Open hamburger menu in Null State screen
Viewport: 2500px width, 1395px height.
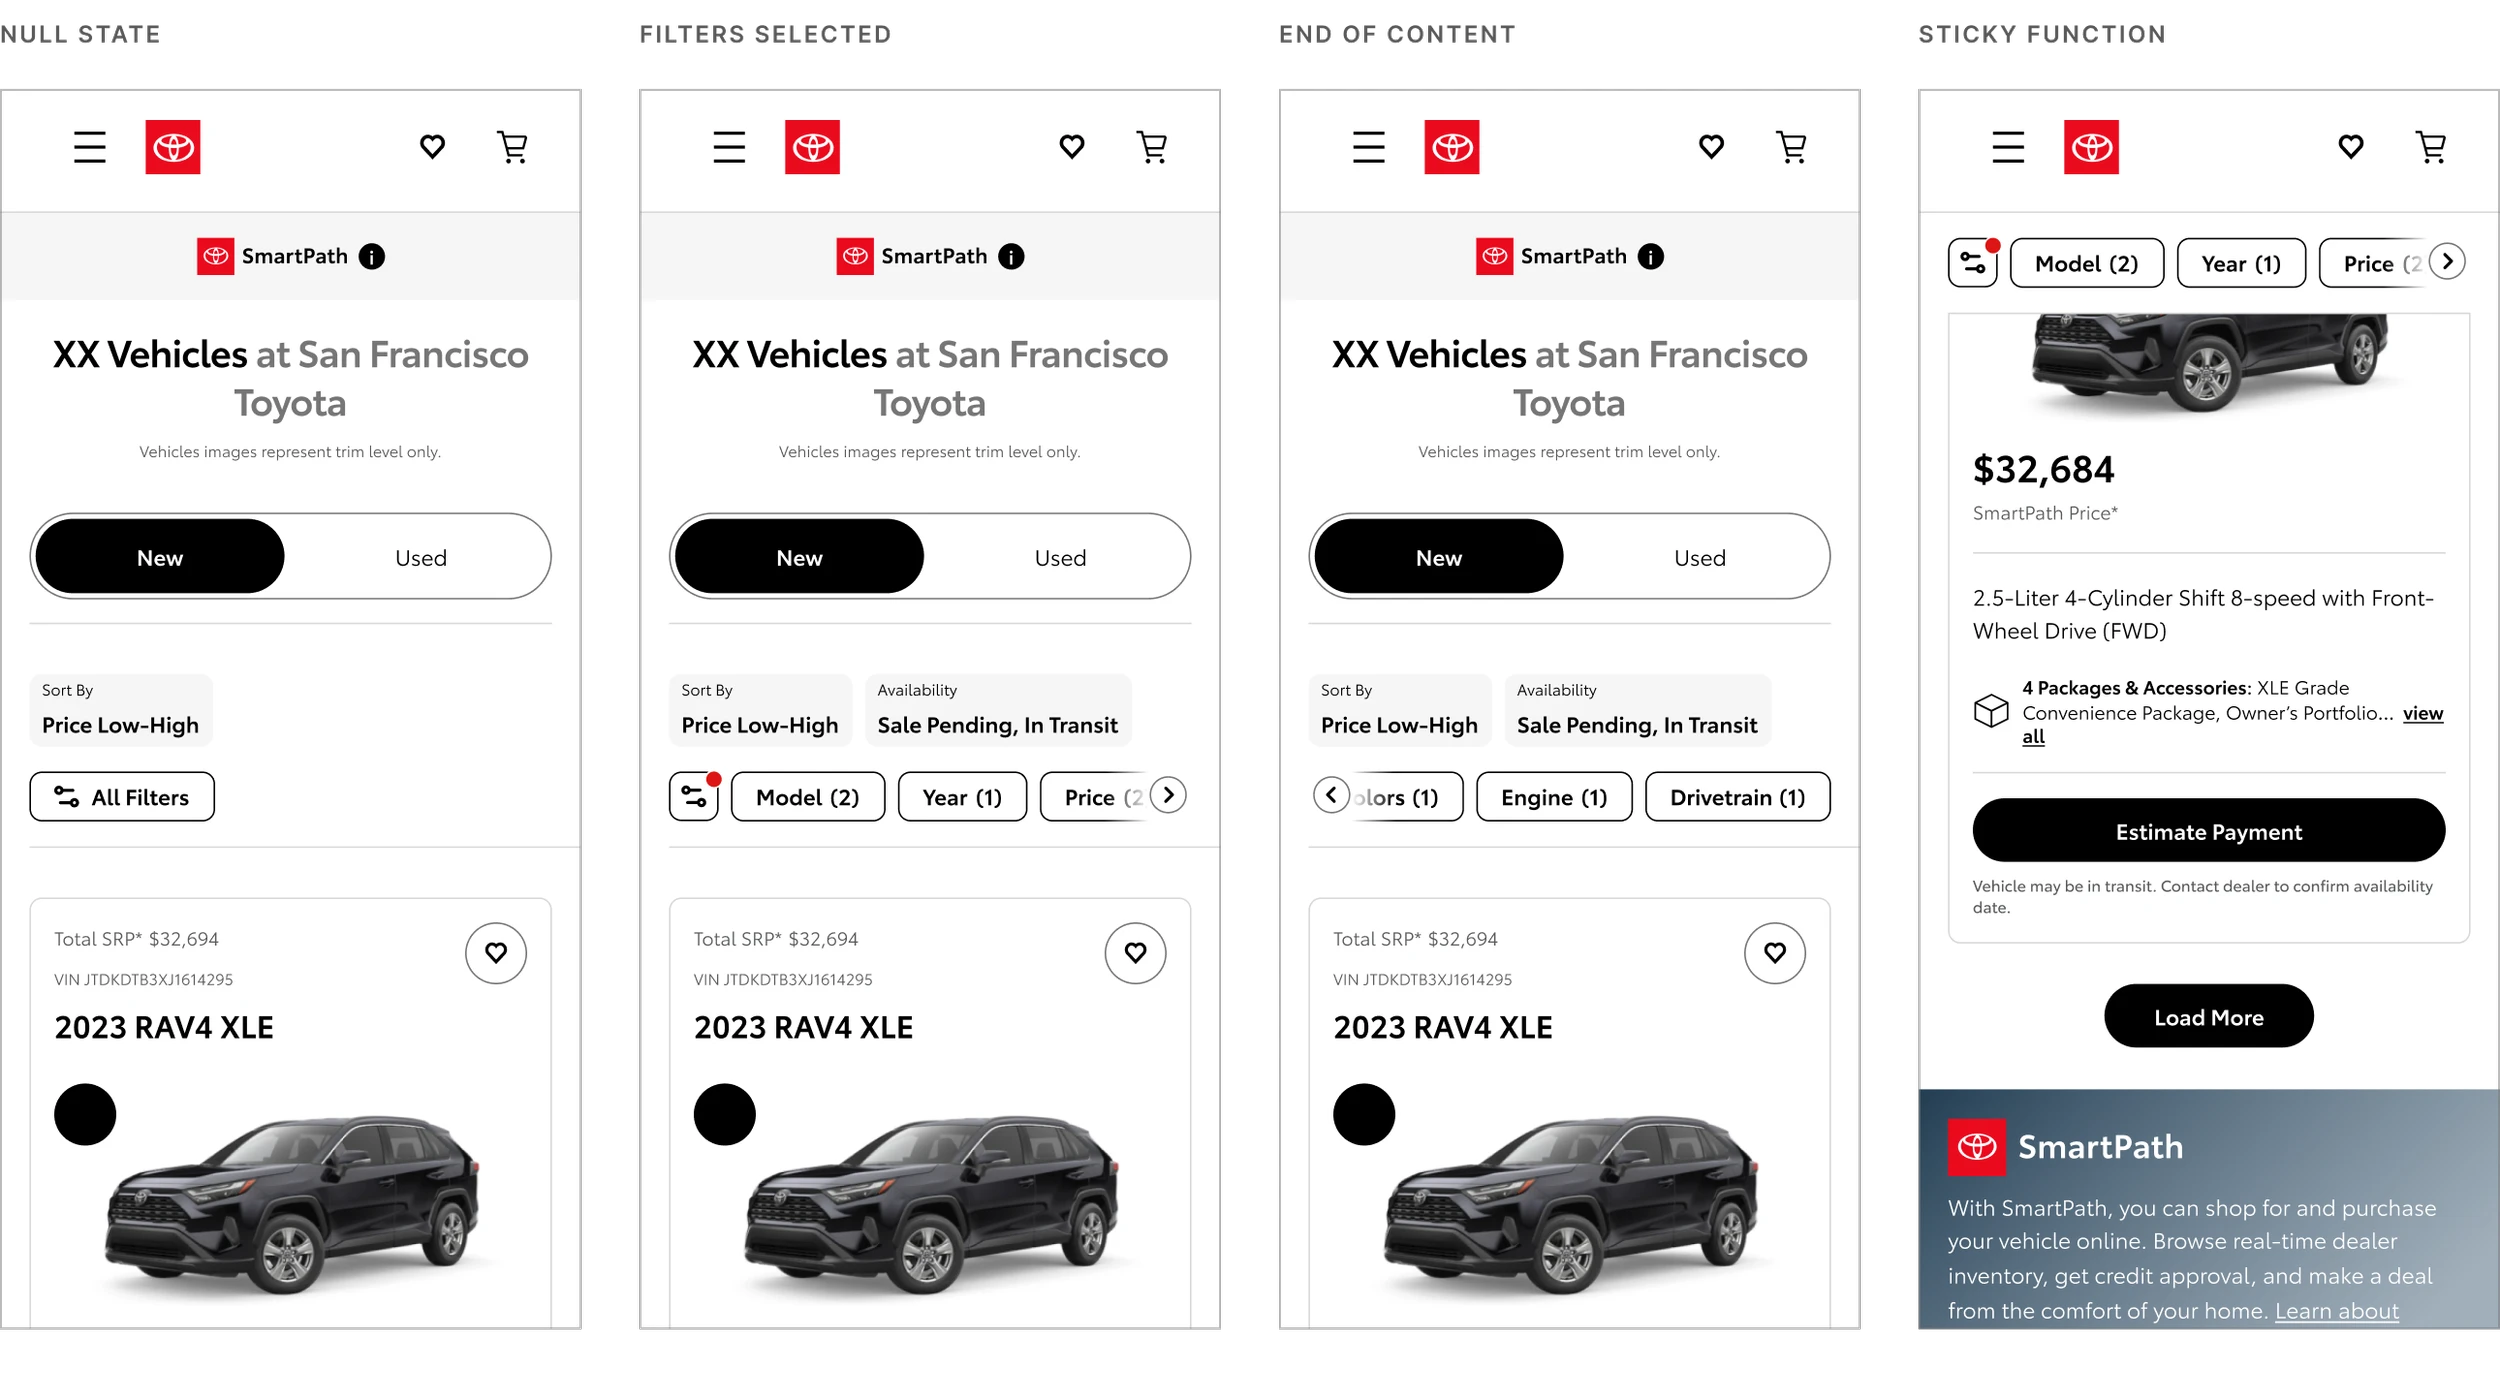(x=90, y=147)
